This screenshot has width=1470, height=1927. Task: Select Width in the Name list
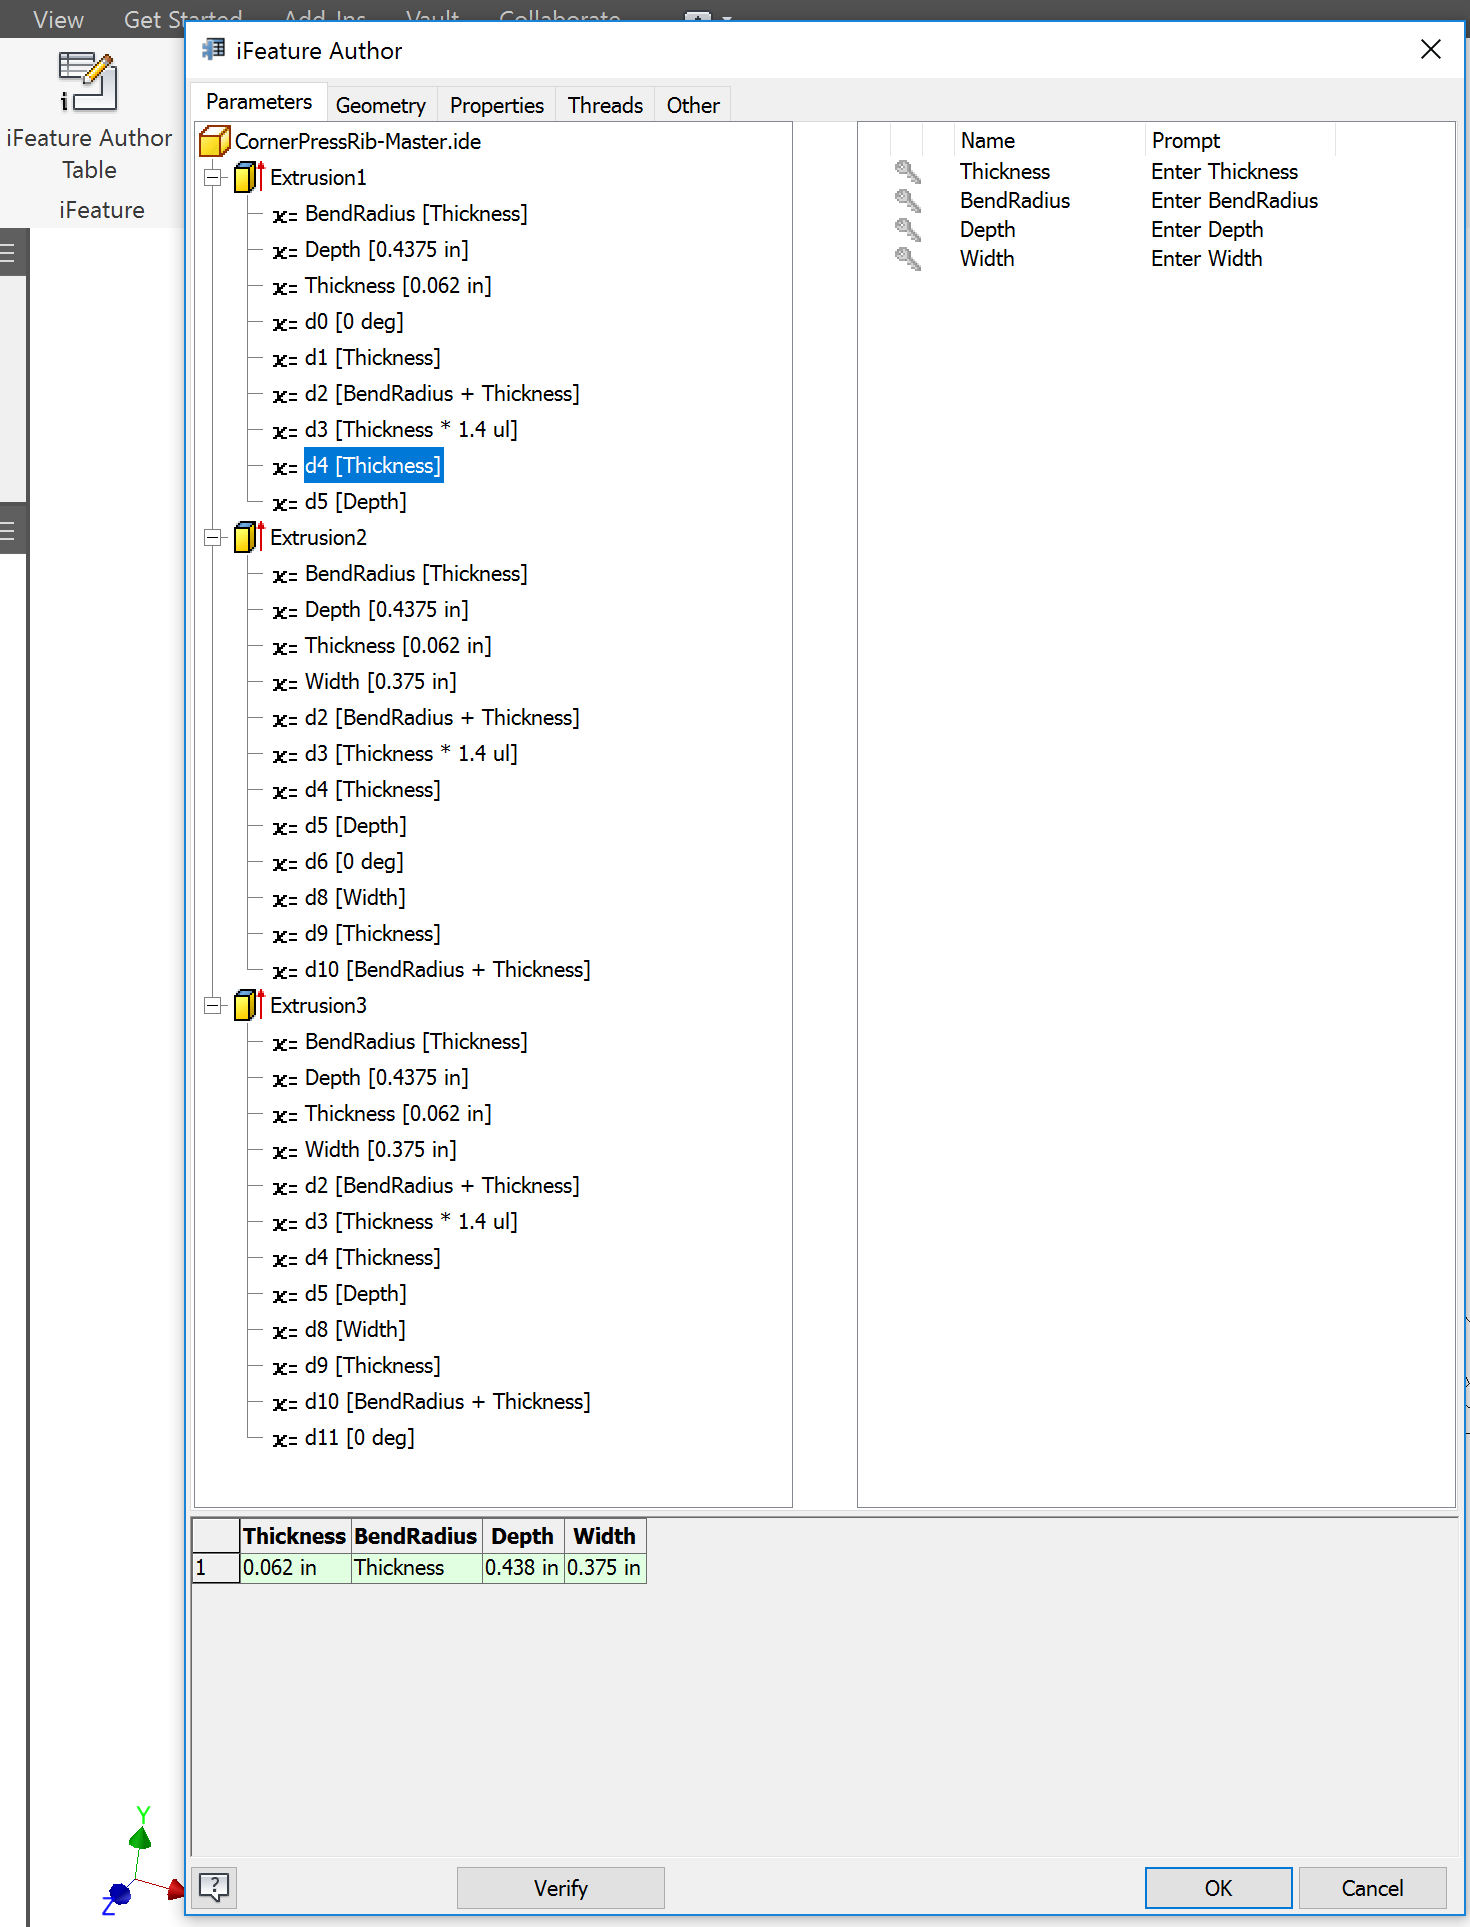(x=987, y=259)
